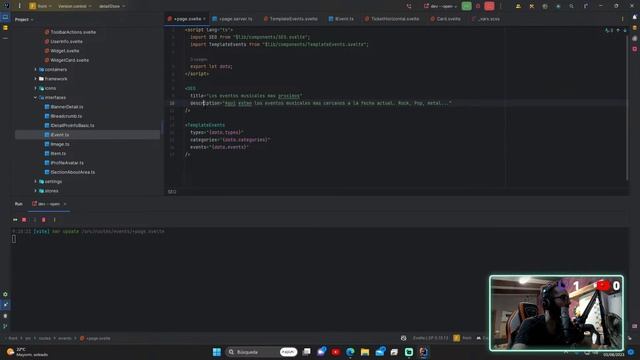640x360 pixels.
Task: Open the branch name dropdown
Action: pos(112,6)
